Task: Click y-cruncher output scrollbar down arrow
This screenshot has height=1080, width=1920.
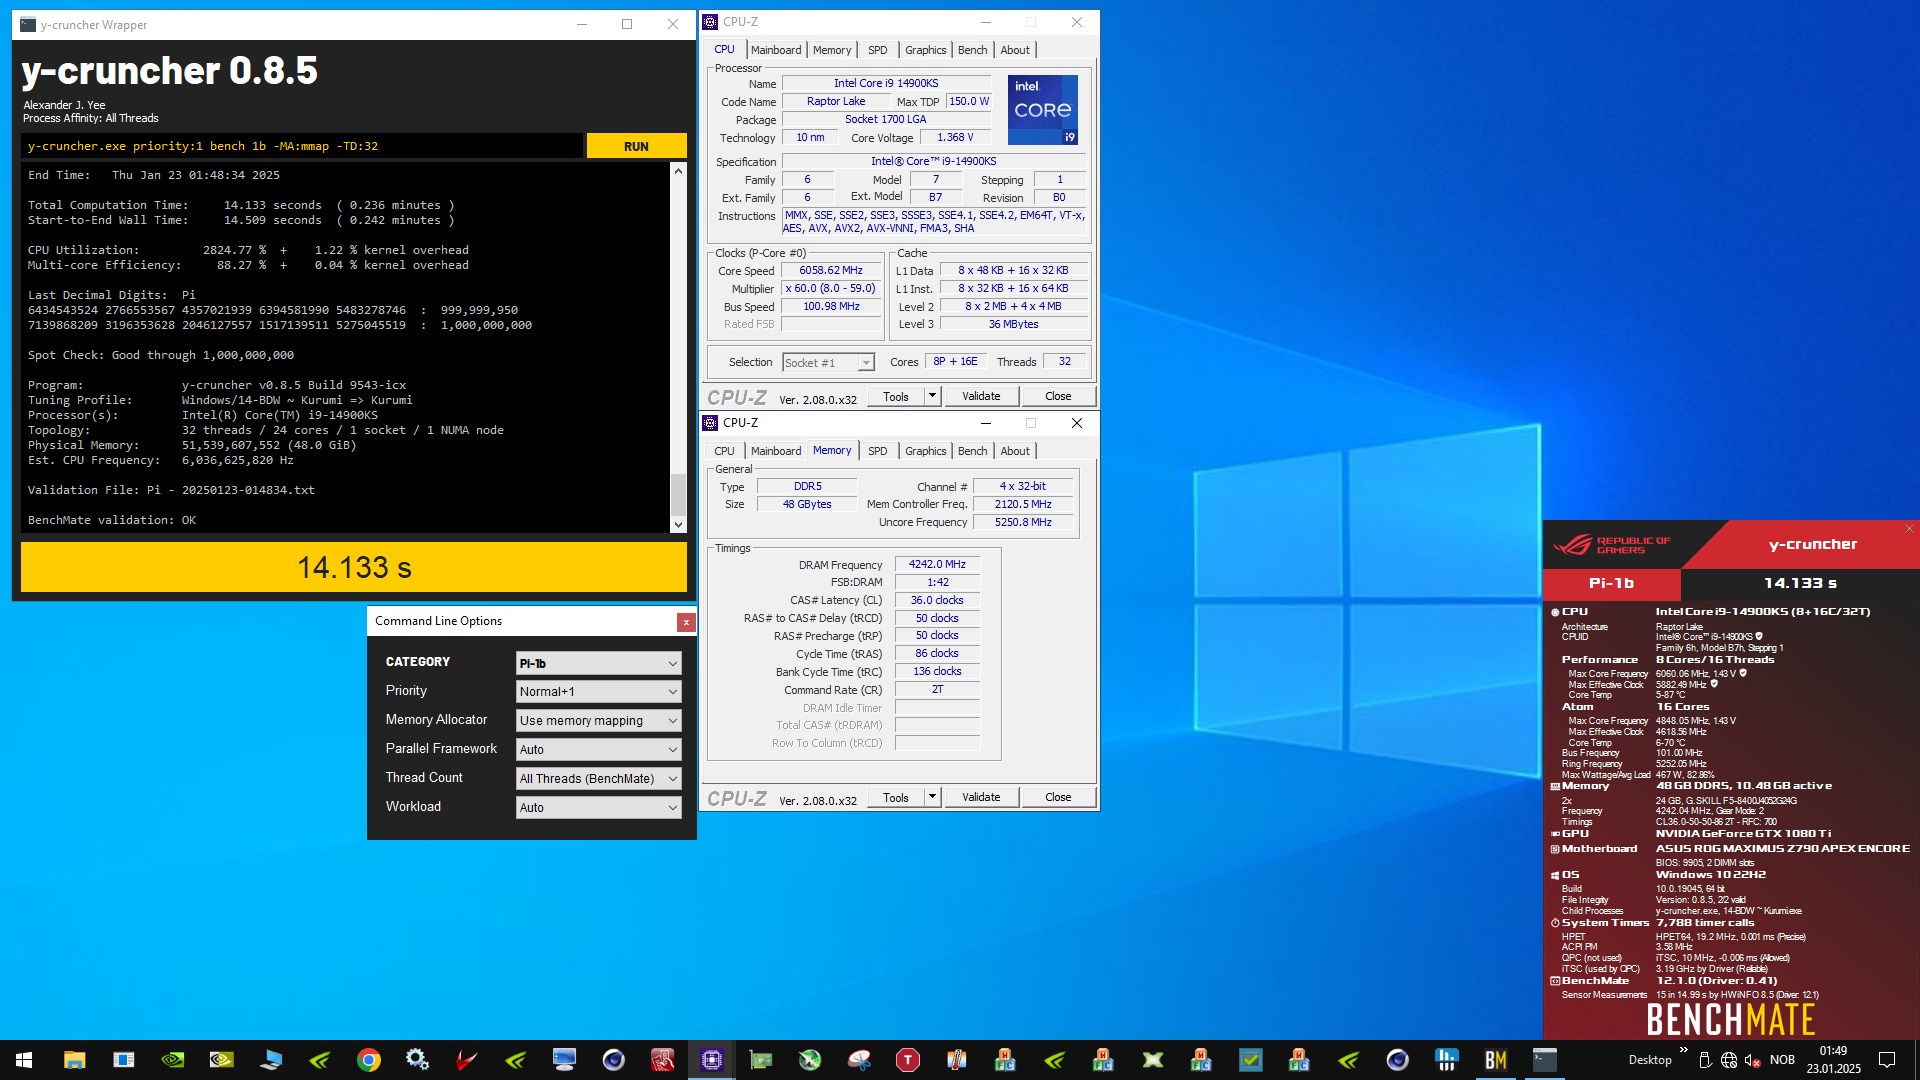Action: 678,524
